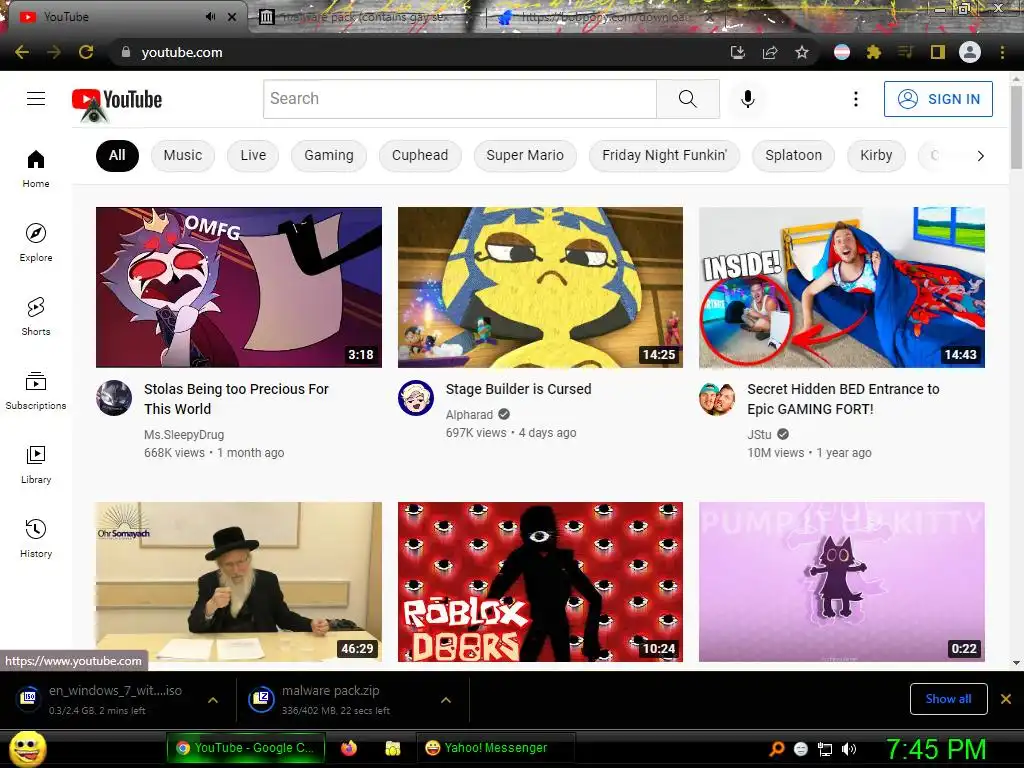Open JStu channel avatar

click(717, 398)
